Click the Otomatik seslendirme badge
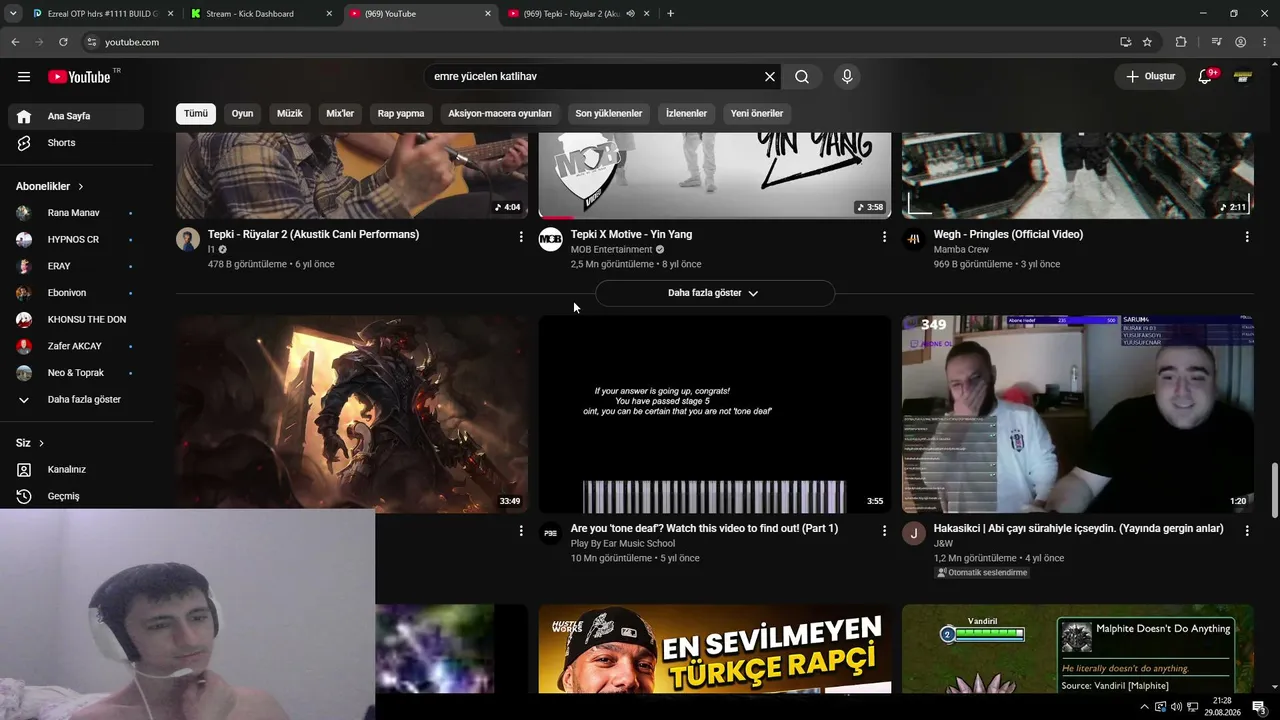This screenshot has width=1280, height=720. tap(982, 573)
